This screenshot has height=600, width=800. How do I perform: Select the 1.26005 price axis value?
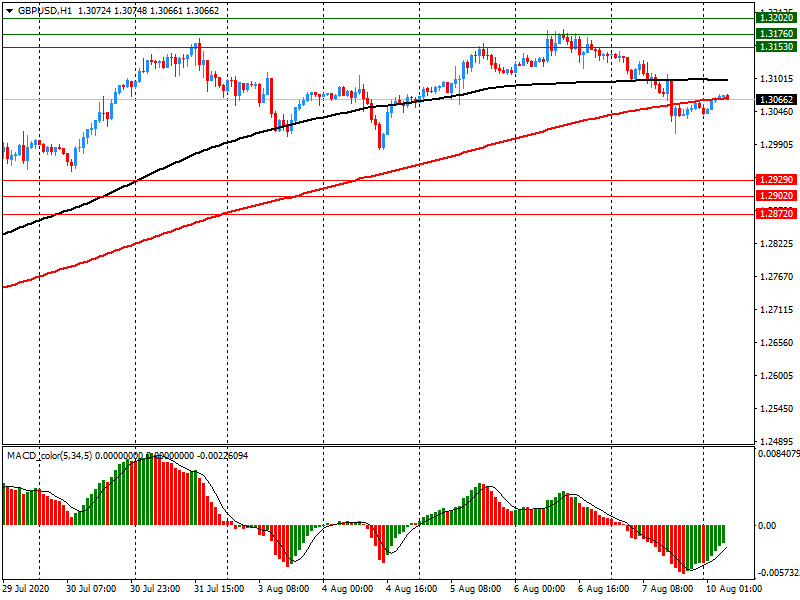(x=777, y=376)
